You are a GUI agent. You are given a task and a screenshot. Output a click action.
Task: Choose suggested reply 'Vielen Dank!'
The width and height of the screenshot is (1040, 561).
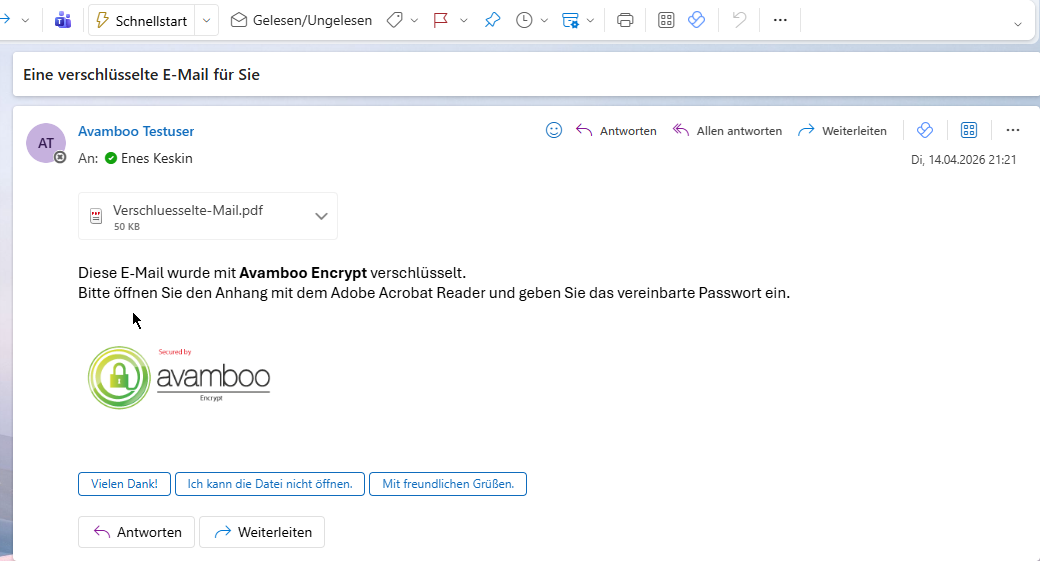tap(124, 484)
